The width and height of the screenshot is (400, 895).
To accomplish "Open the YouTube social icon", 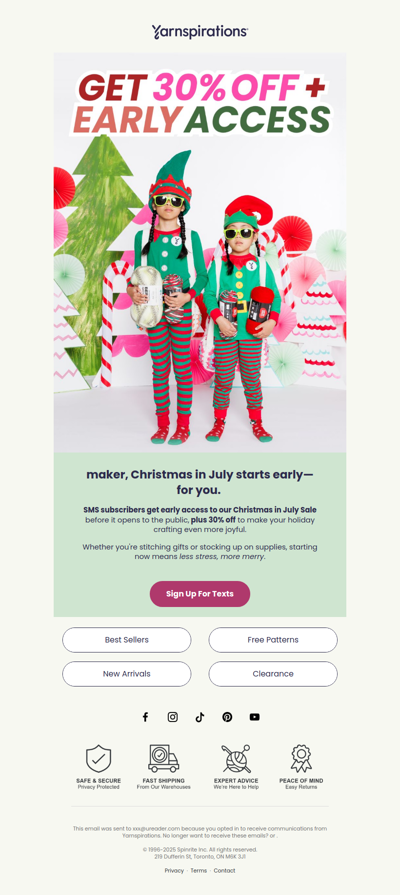I will pos(254,717).
